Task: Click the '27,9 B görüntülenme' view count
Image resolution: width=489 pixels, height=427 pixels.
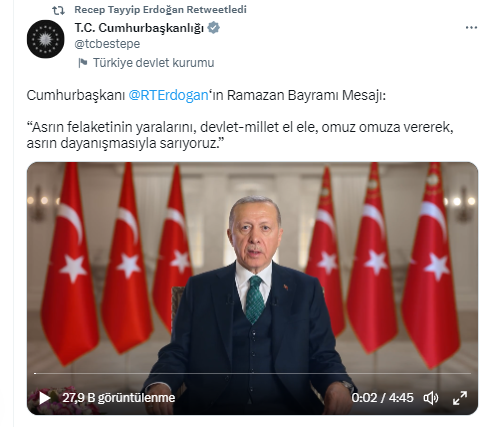Action: 119,398
